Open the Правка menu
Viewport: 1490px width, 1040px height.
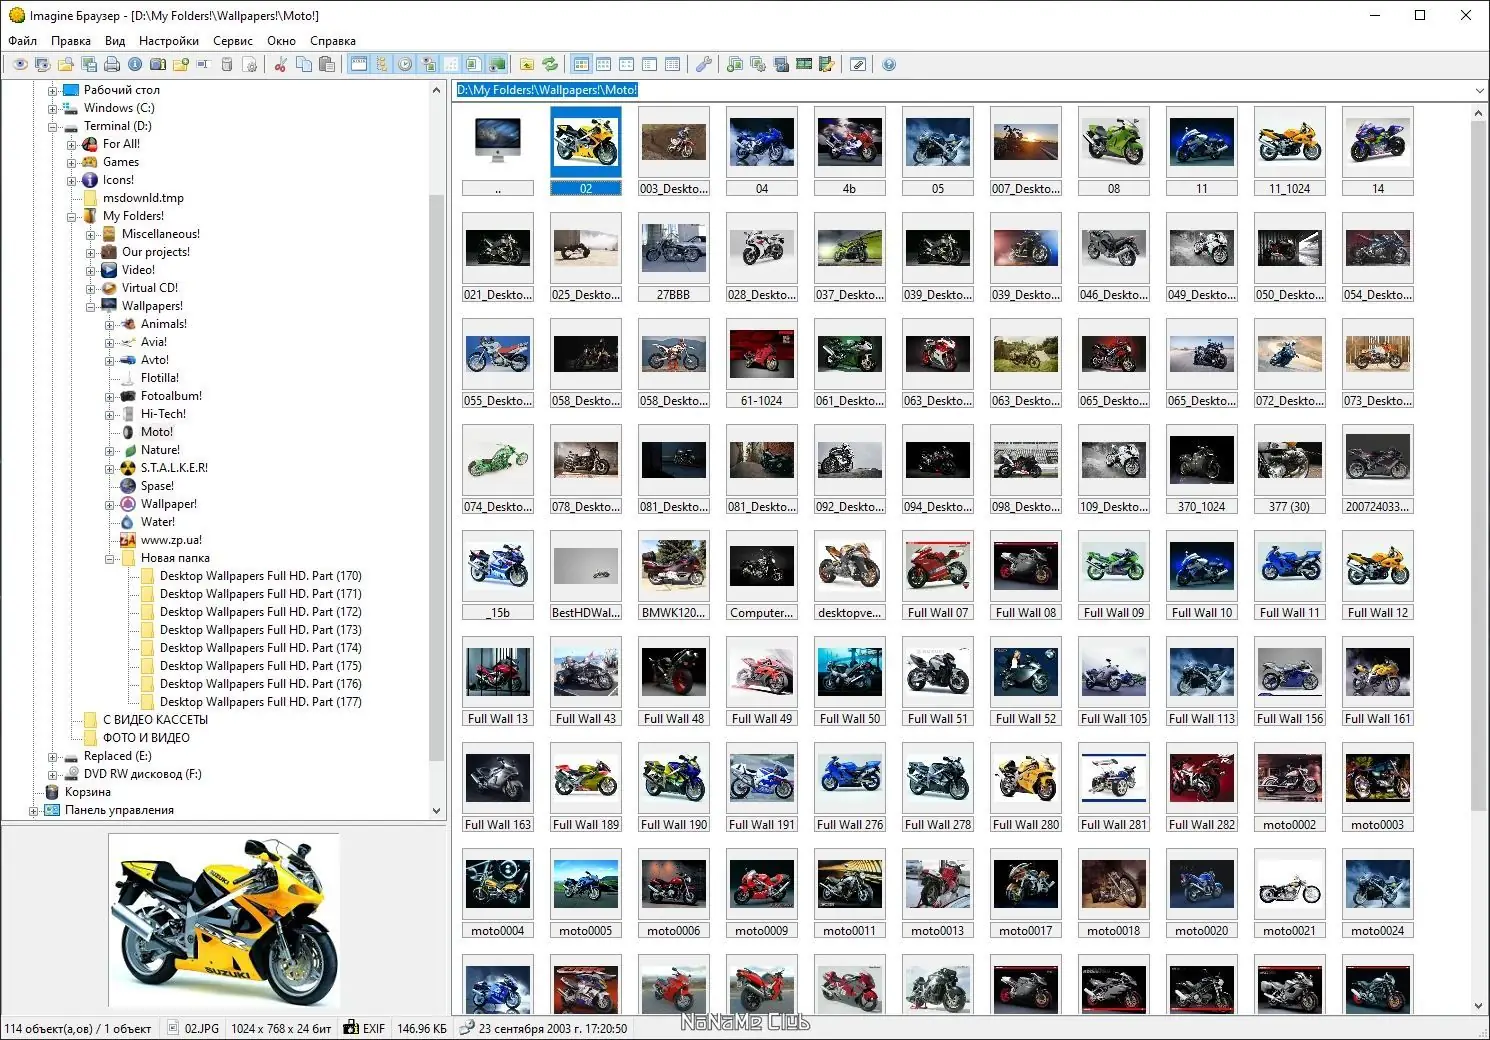(71, 41)
